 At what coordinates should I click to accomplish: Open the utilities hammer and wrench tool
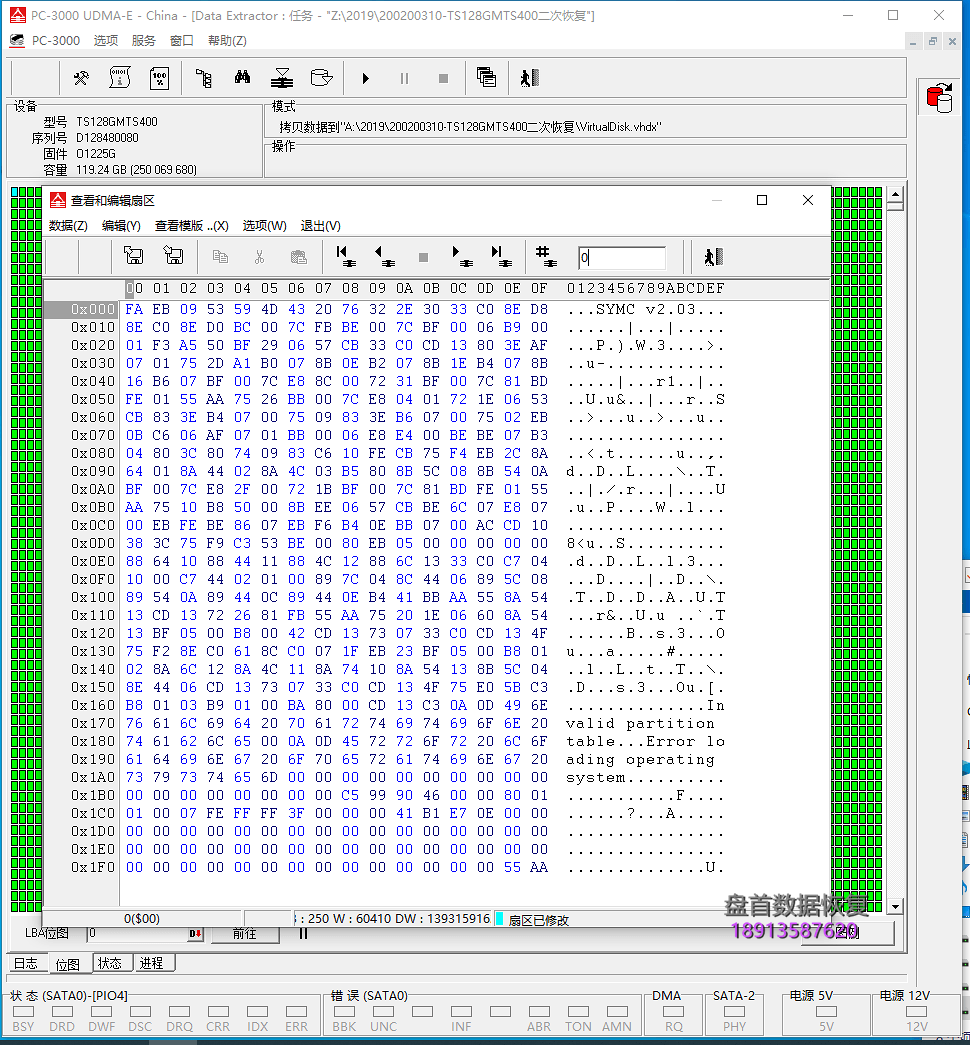click(x=82, y=78)
